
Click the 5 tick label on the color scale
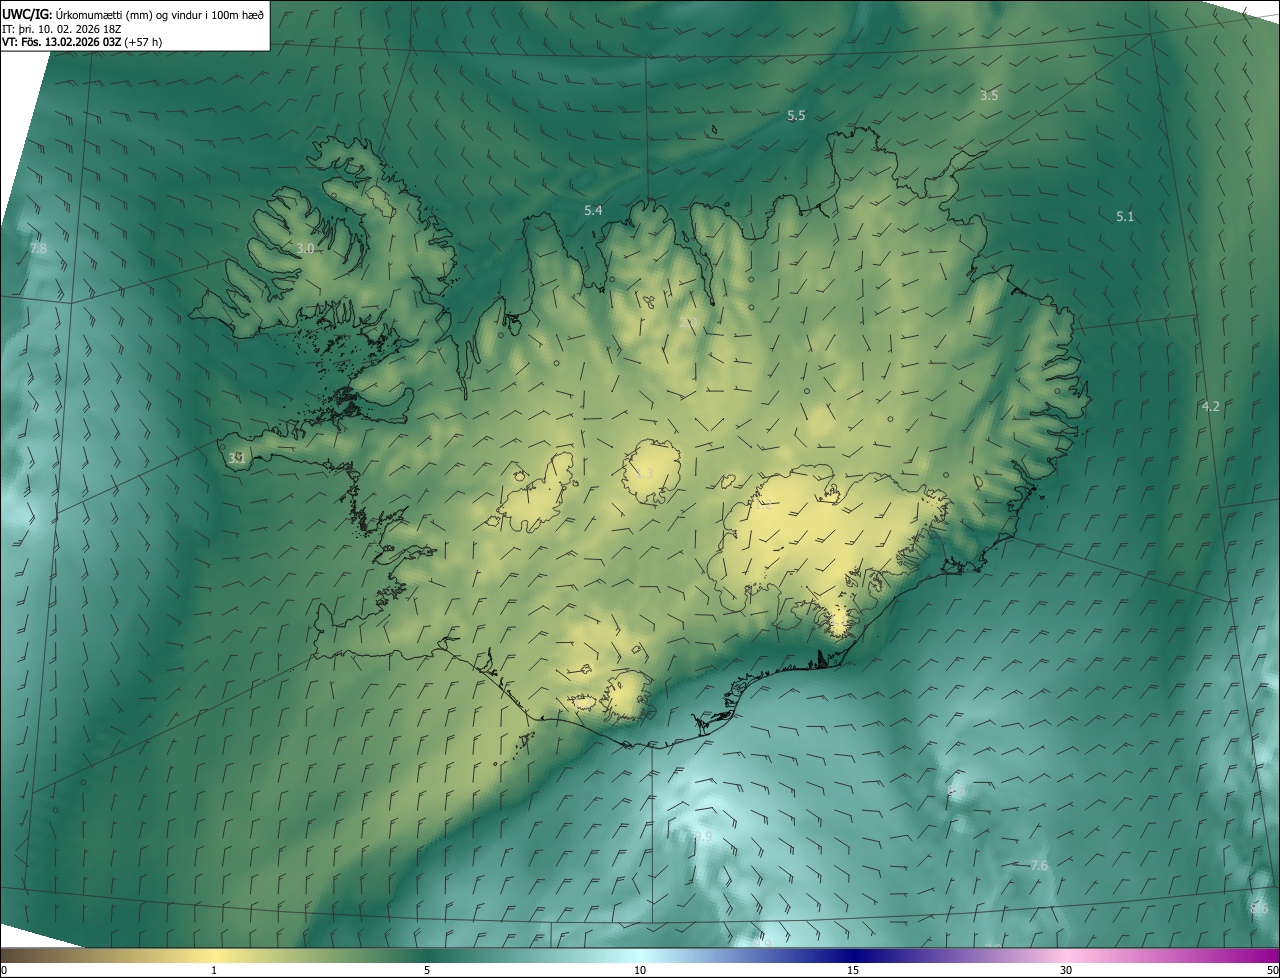pyautogui.click(x=427, y=970)
